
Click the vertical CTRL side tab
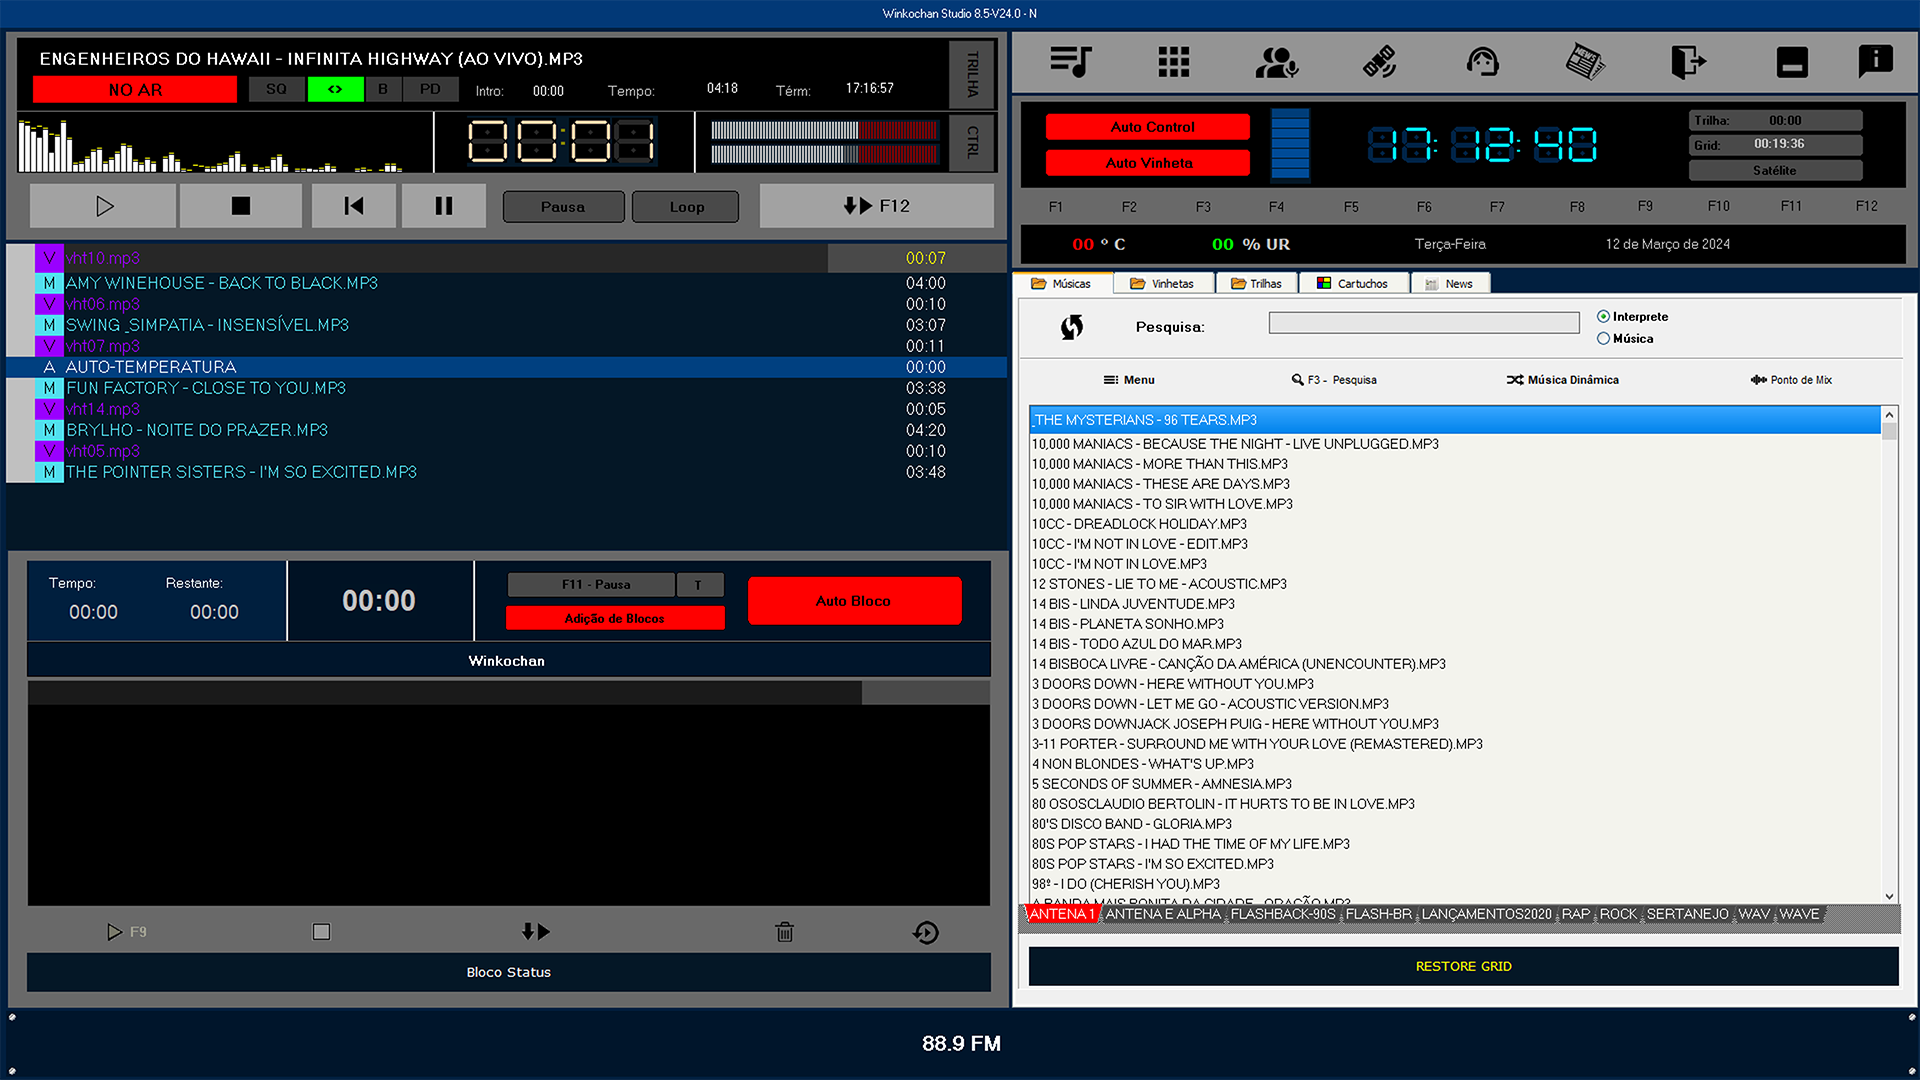coord(972,142)
